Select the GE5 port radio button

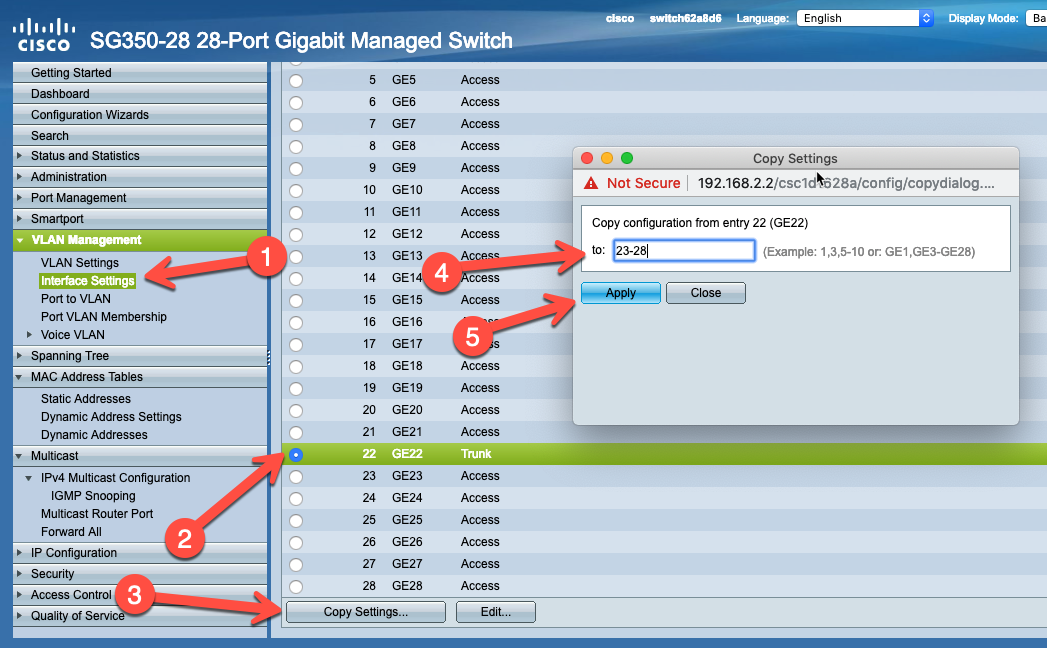click(296, 81)
